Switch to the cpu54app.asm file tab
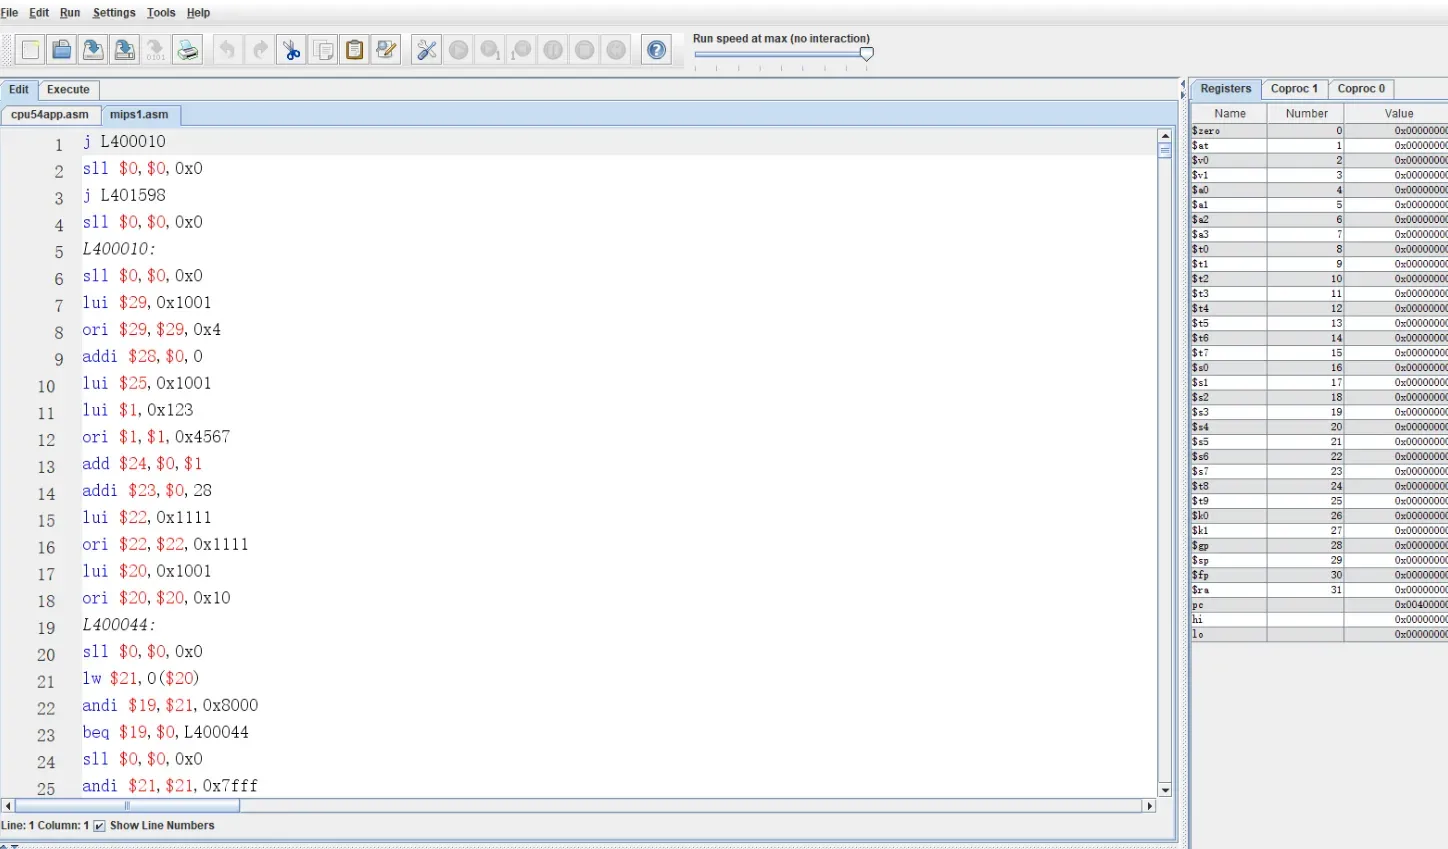This screenshot has width=1448, height=849. (x=50, y=114)
